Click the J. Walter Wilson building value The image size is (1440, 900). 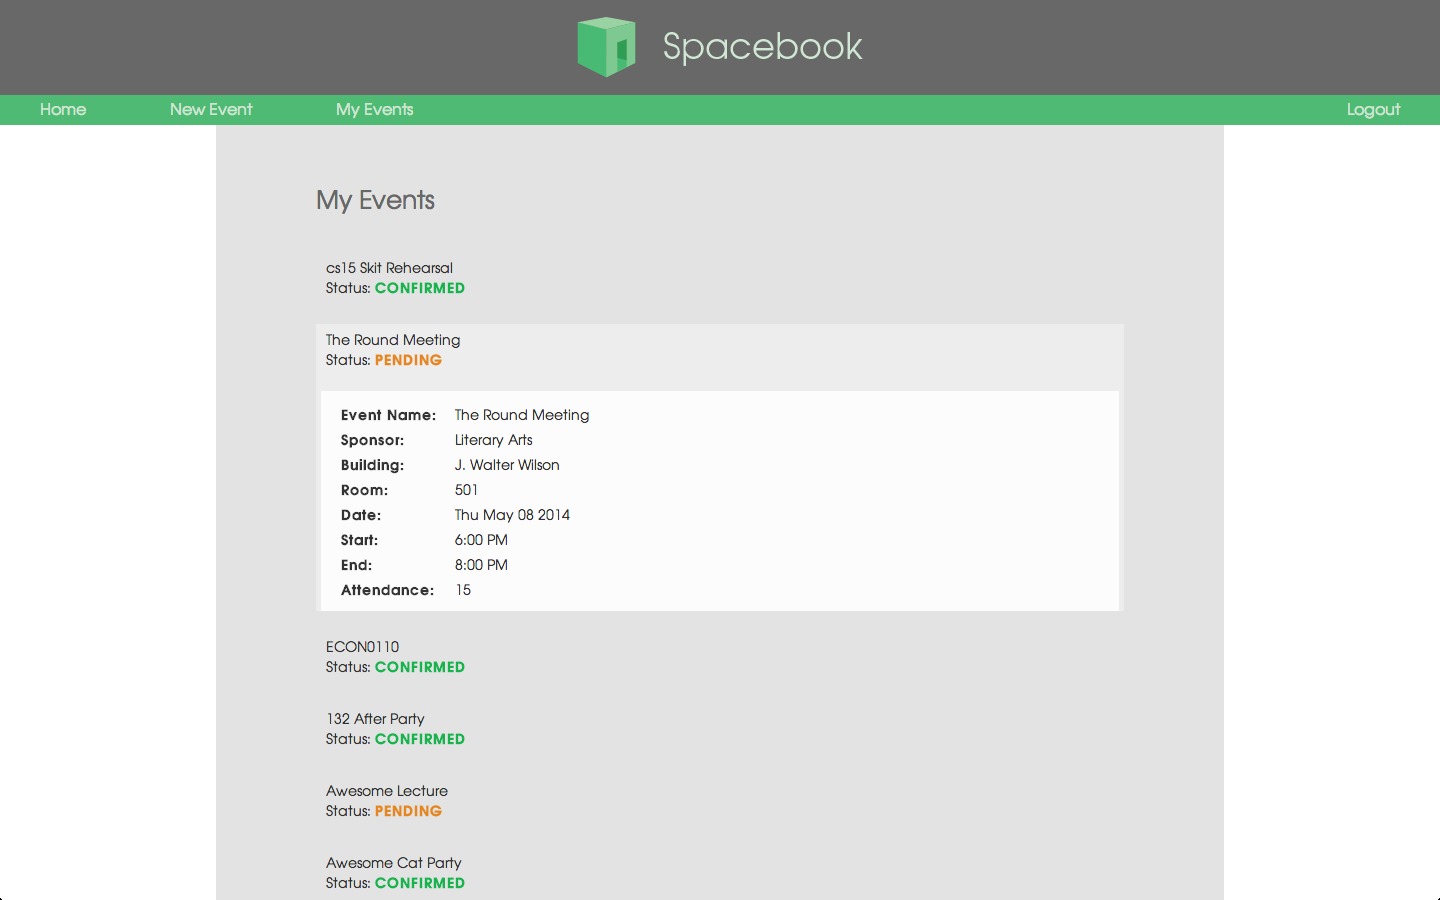coord(507,465)
